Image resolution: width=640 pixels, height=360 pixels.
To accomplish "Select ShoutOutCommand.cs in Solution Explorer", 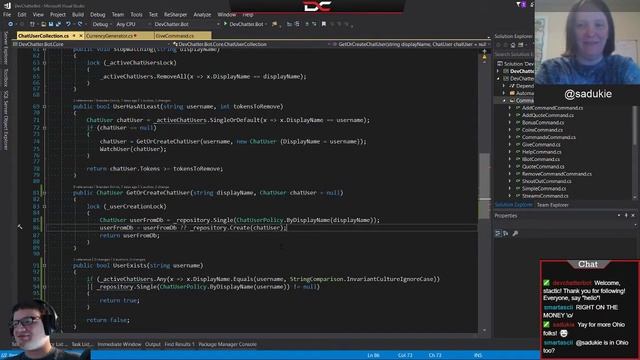I will 547,181.
